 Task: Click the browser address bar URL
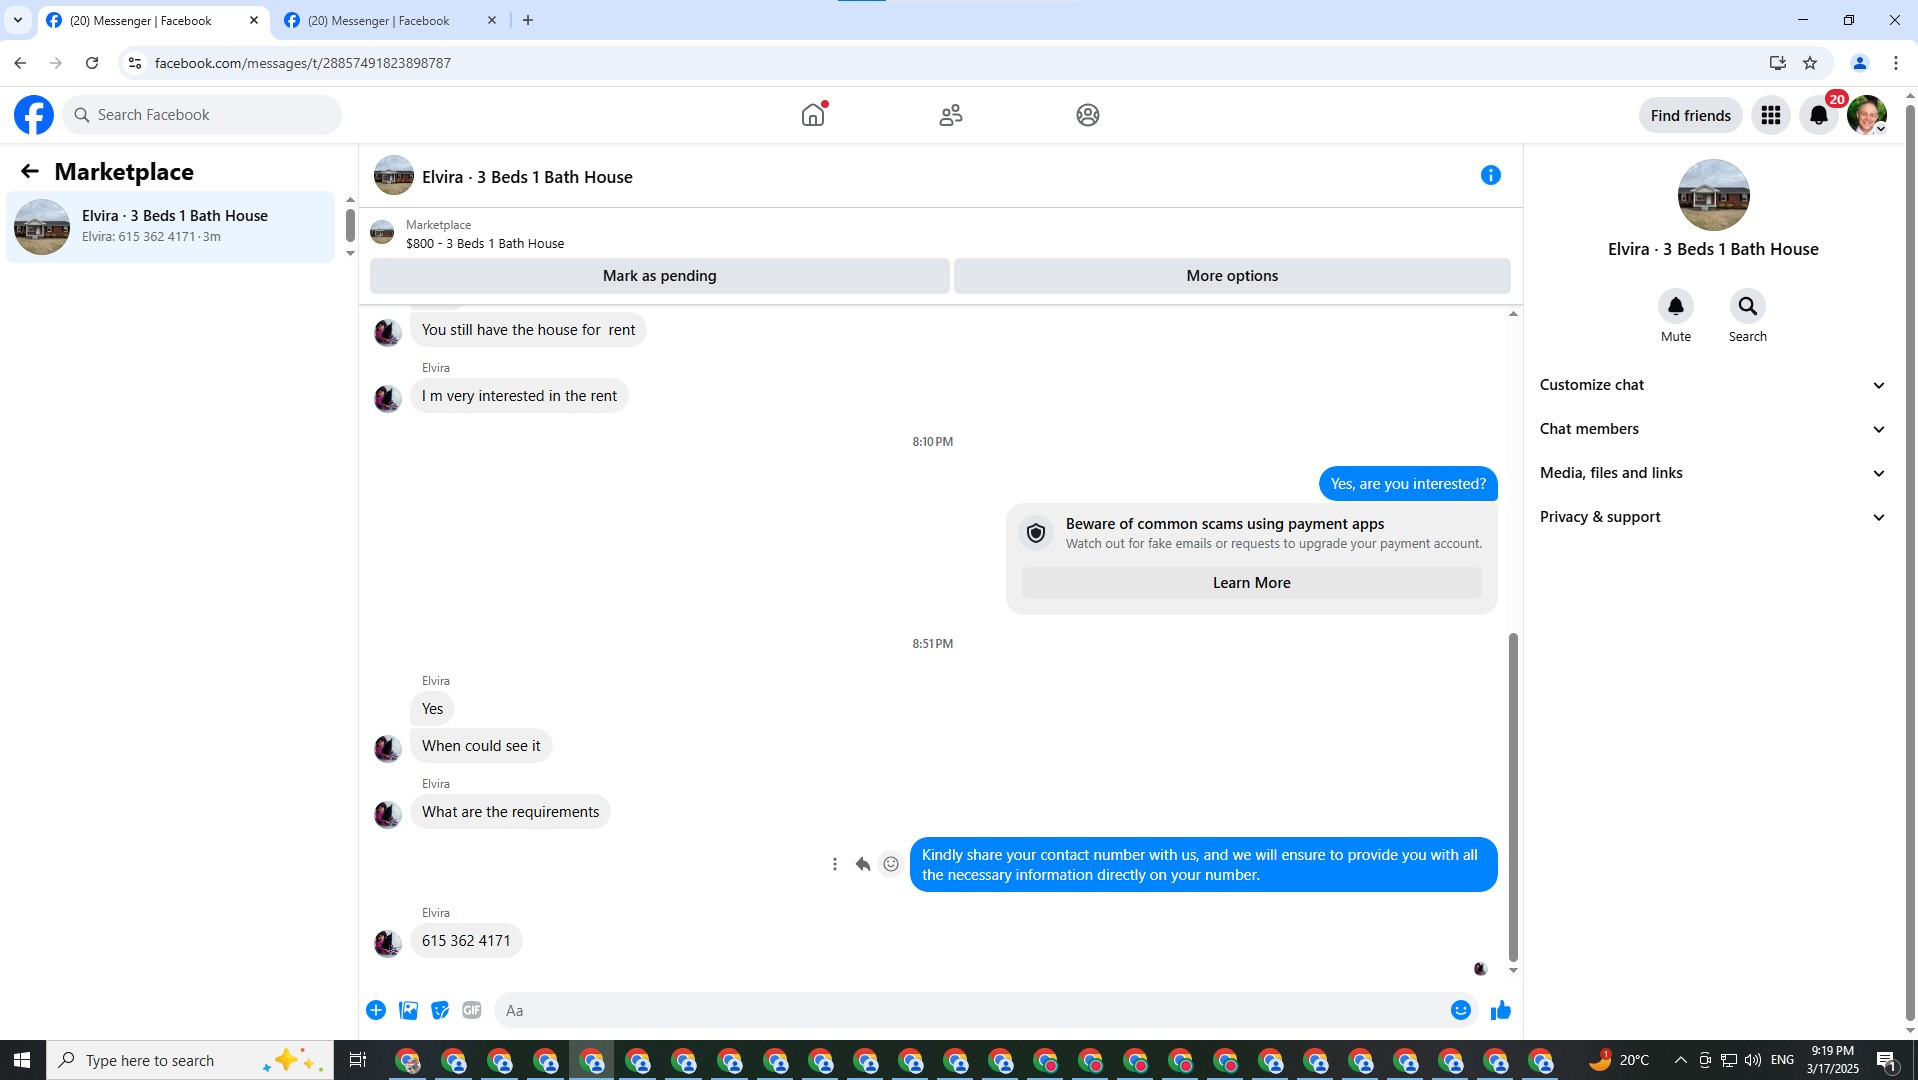302,63
